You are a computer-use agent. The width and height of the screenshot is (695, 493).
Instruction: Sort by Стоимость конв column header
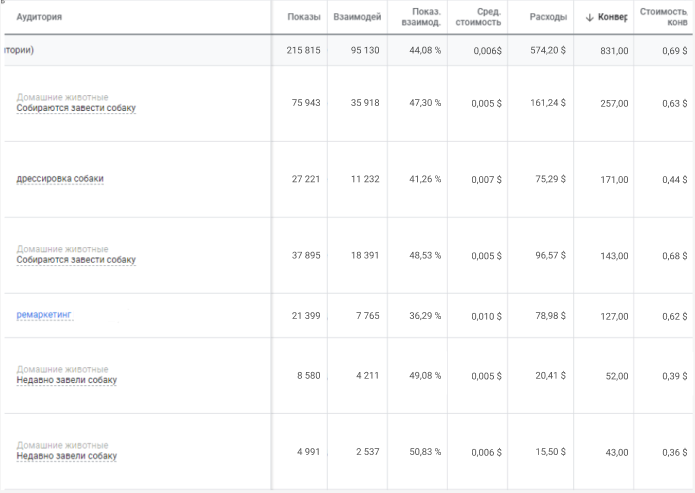click(664, 17)
